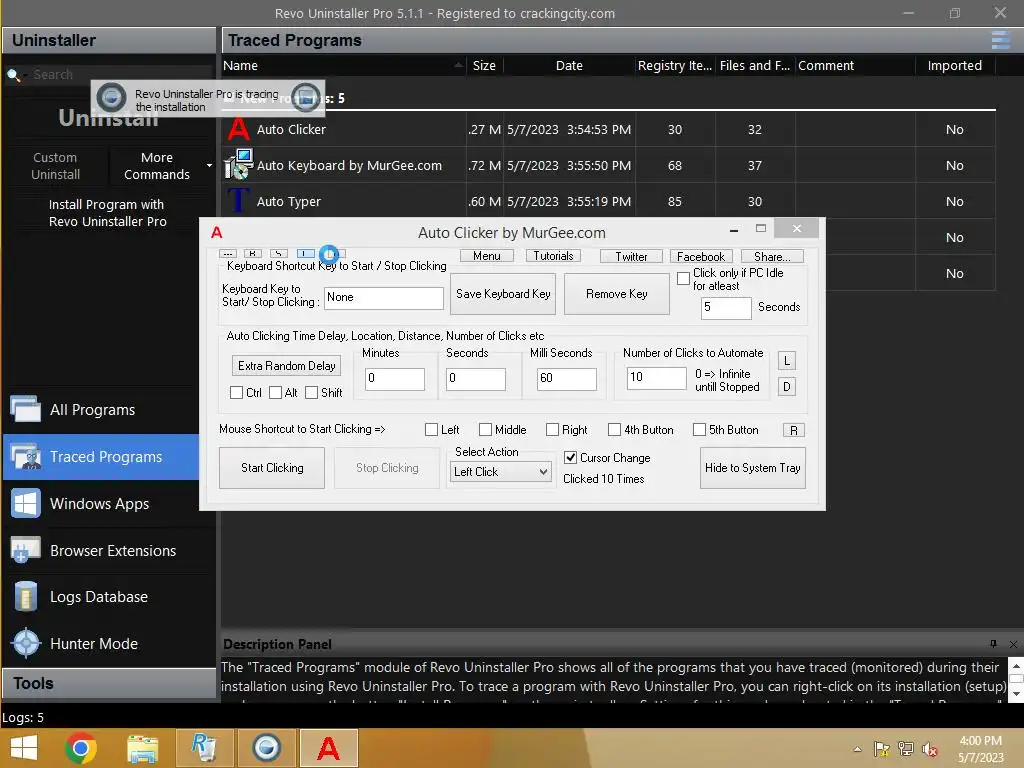Image resolution: width=1024 pixels, height=768 pixels.
Task: Sort by the Size column header
Action: 485,65
